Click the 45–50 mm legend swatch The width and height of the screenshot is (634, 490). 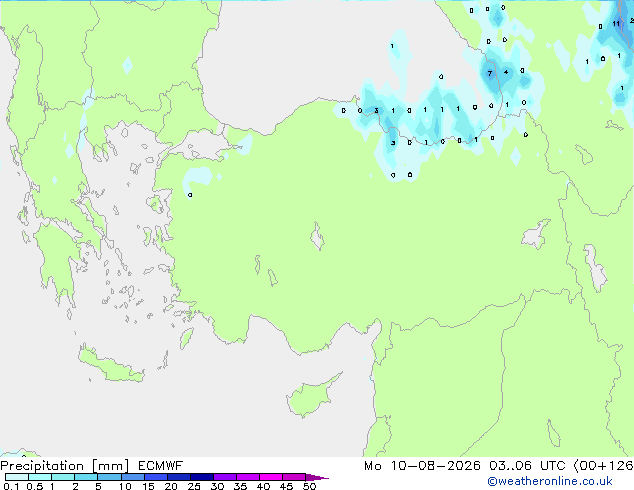pyautogui.click(x=294, y=477)
